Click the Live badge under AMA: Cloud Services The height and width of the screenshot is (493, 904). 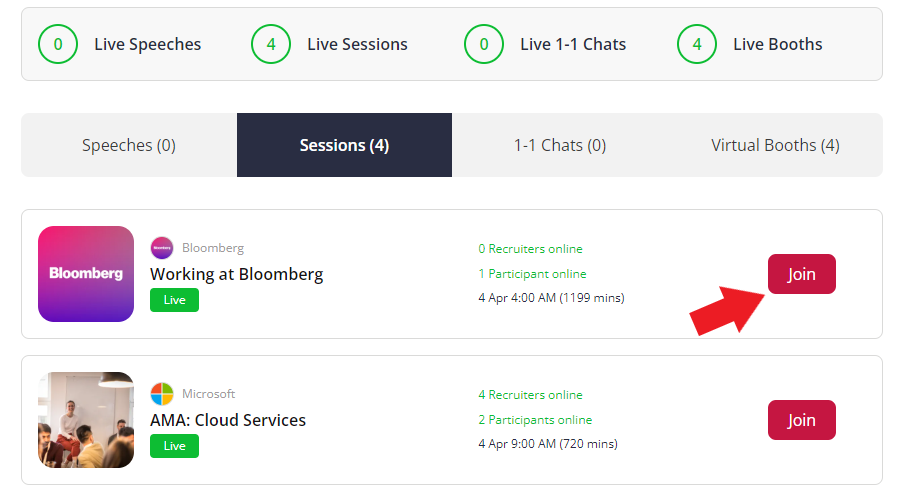pos(174,446)
